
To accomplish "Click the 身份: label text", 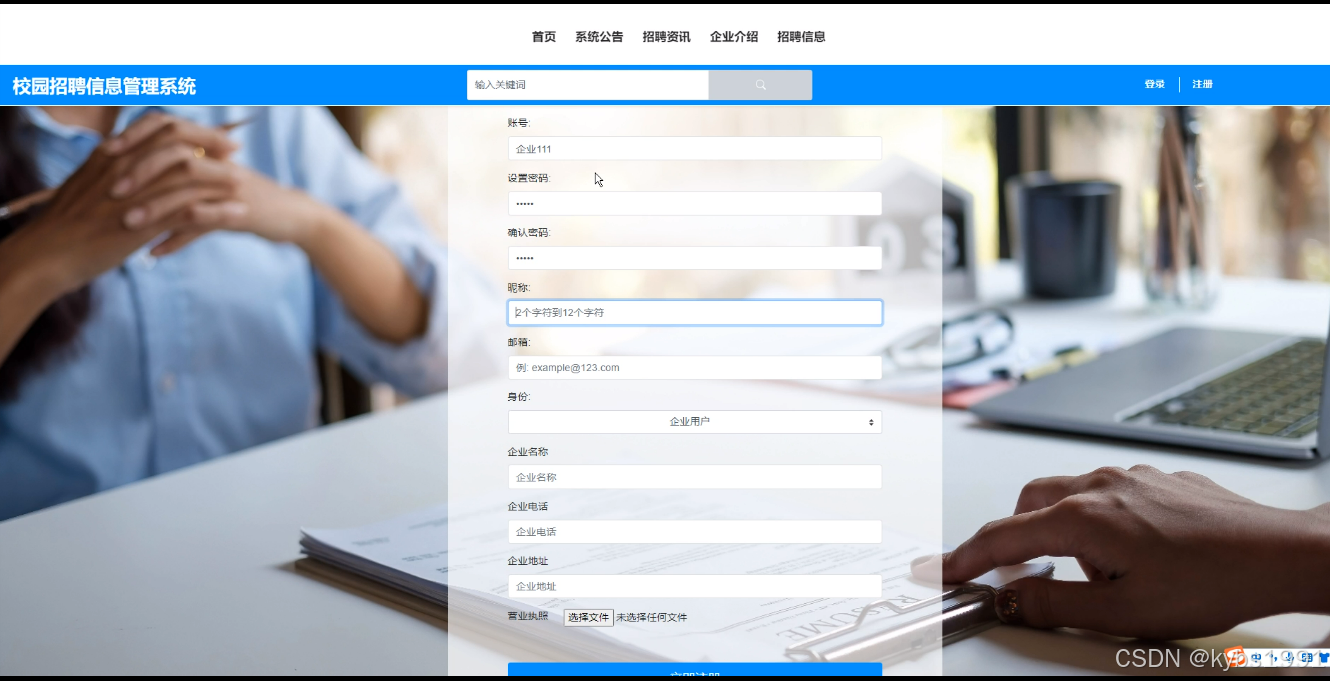I will point(519,397).
